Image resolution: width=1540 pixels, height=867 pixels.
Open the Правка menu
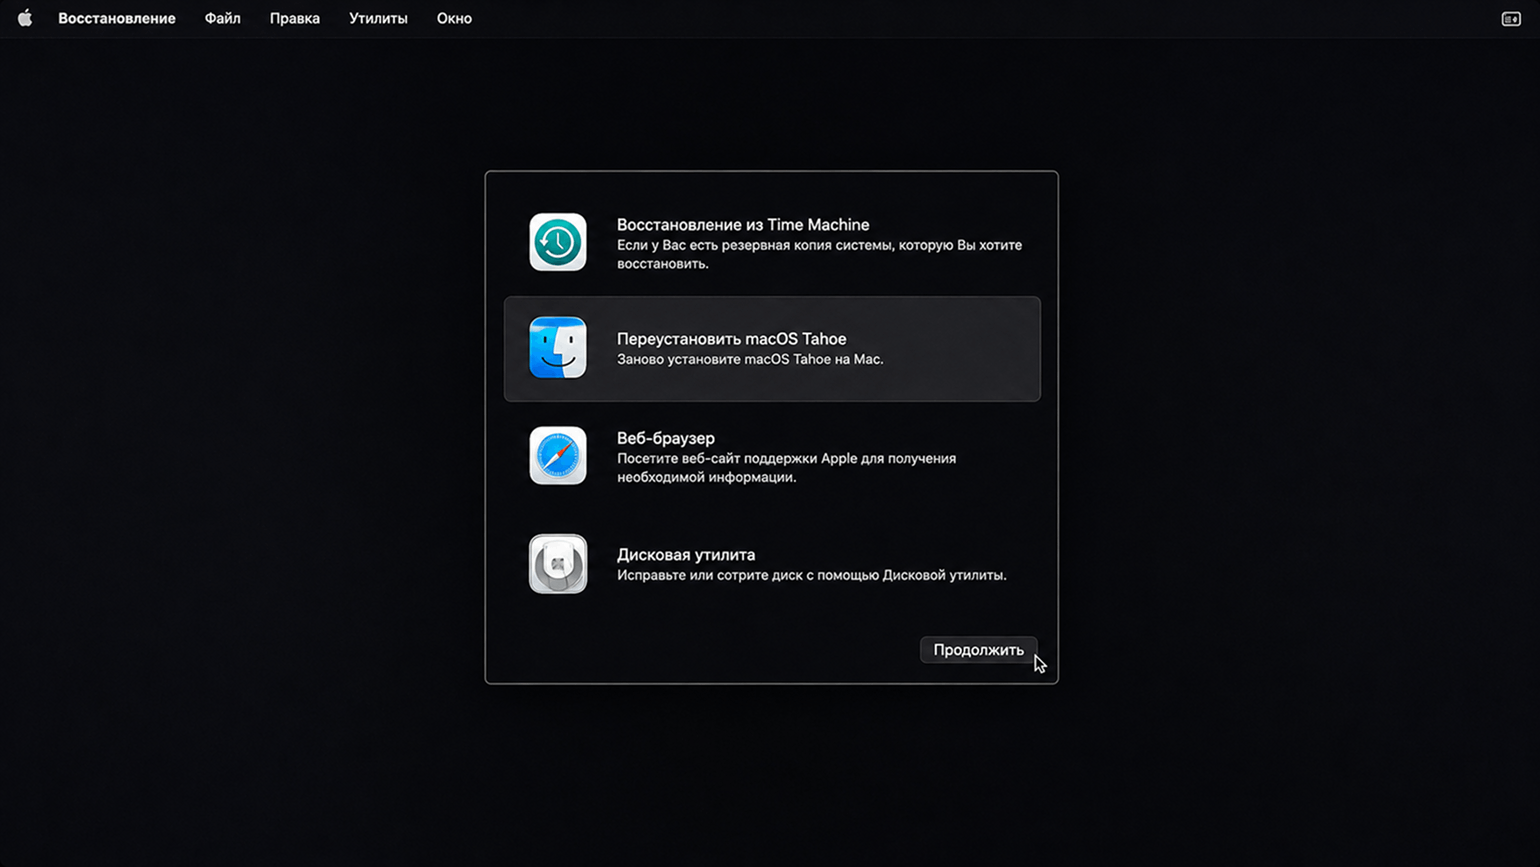(295, 18)
